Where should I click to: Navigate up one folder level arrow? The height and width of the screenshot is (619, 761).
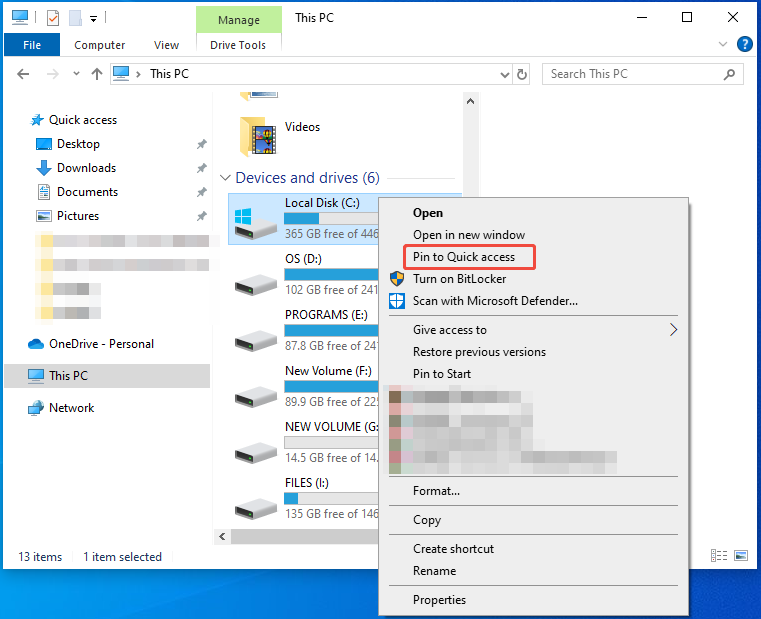point(97,74)
